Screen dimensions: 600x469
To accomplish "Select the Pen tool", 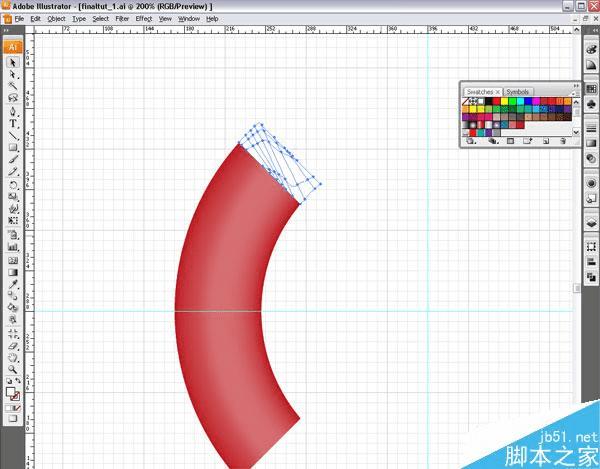I will 13,112.
